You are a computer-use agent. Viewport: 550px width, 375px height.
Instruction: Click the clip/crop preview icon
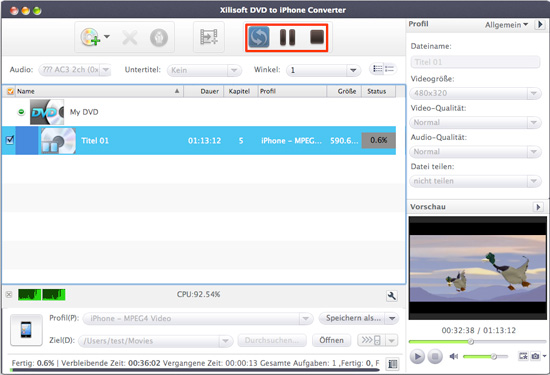pyautogui.click(x=523, y=356)
